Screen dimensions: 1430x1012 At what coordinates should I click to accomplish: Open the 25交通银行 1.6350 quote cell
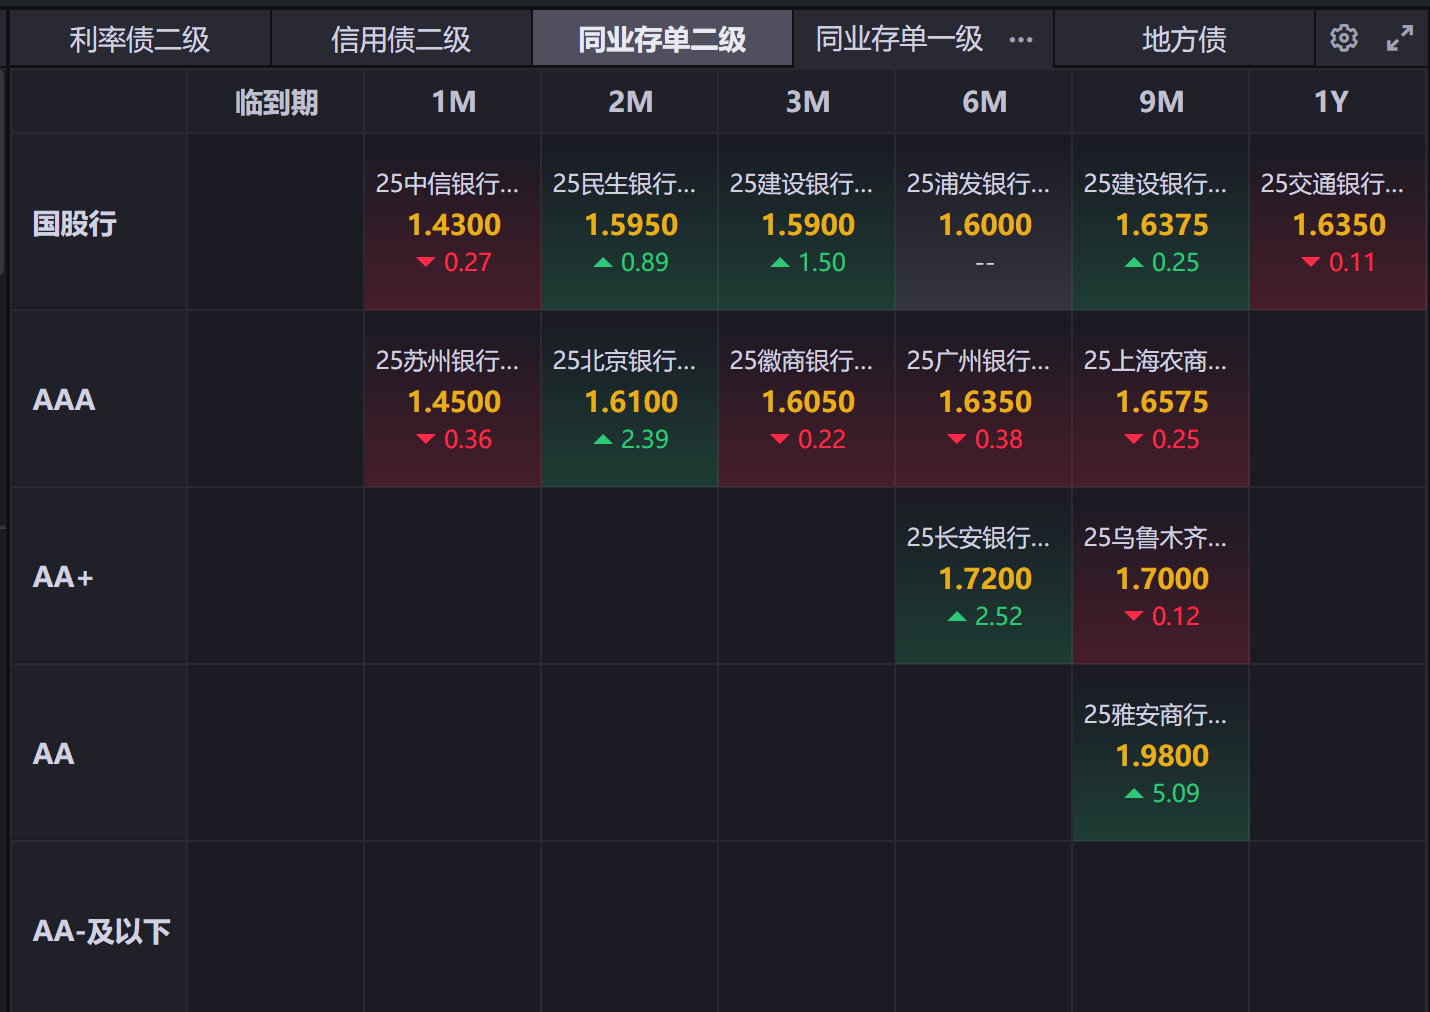click(x=1338, y=223)
